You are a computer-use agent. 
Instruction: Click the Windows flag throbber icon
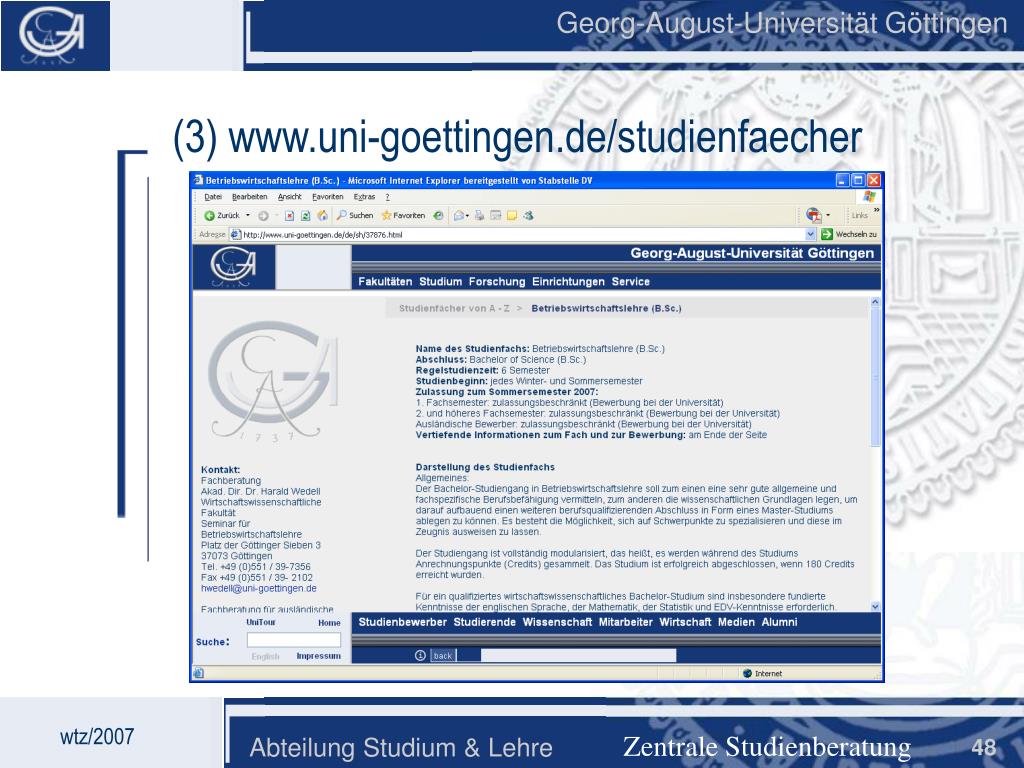pyautogui.click(x=869, y=197)
